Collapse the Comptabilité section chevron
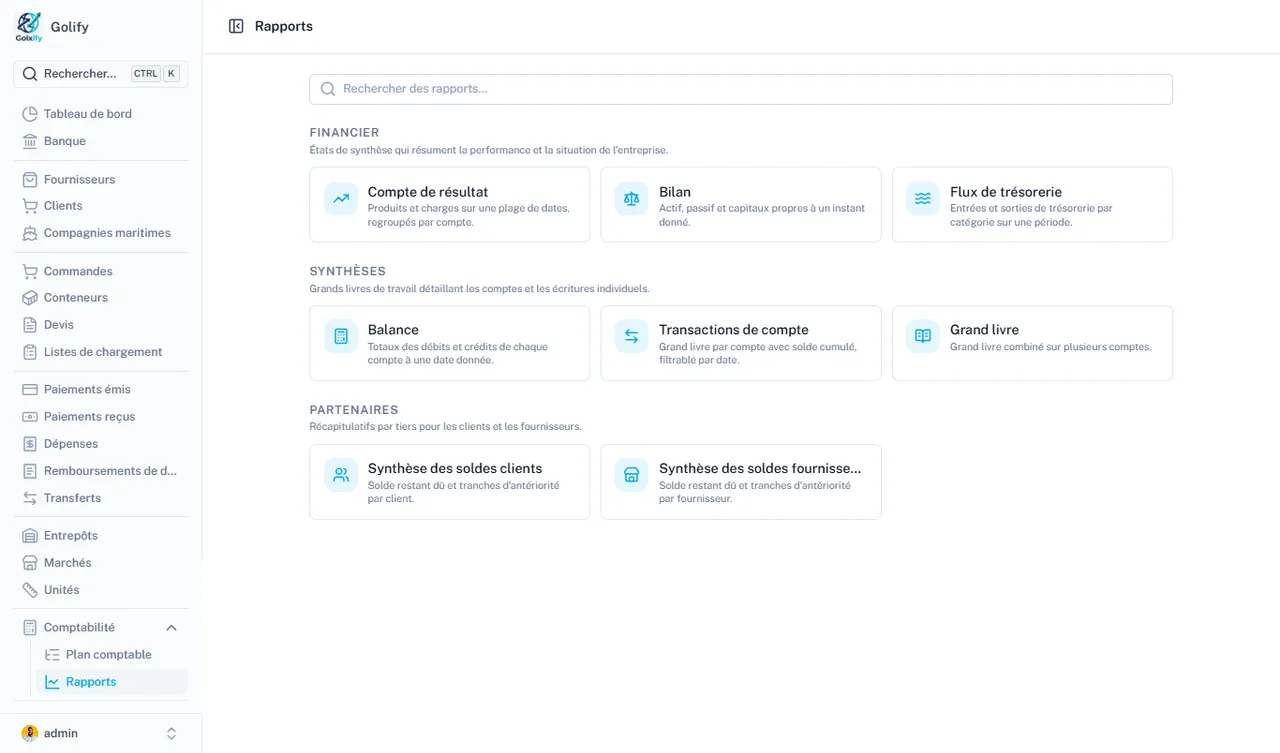This screenshot has height=753, width=1280. coord(171,628)
